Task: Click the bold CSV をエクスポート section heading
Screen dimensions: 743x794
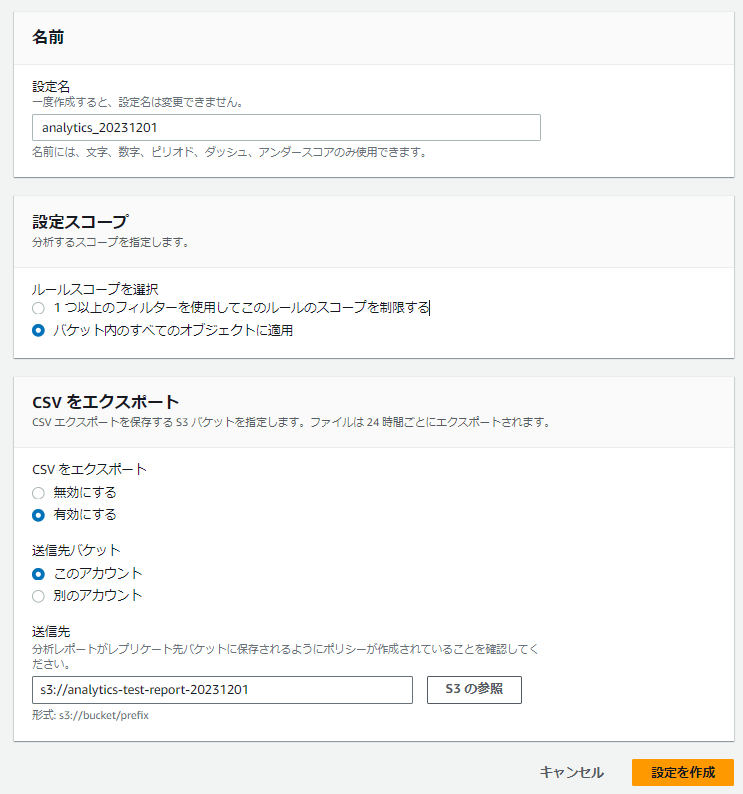Action: pos(105,402)
